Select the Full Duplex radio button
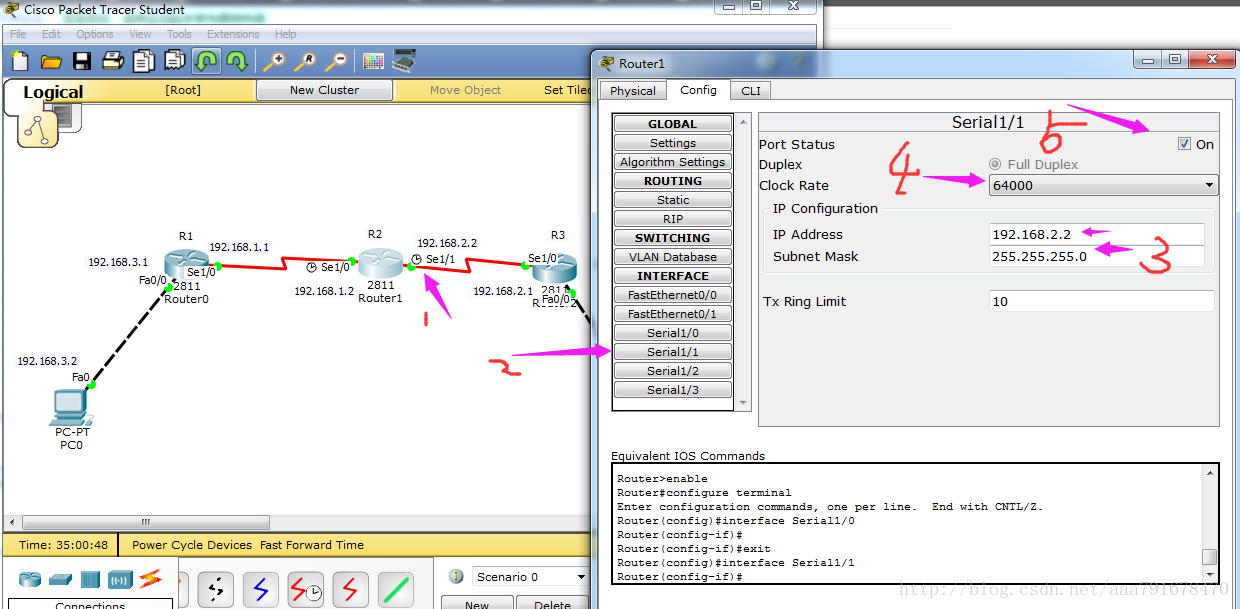 [x=995, y=164]
